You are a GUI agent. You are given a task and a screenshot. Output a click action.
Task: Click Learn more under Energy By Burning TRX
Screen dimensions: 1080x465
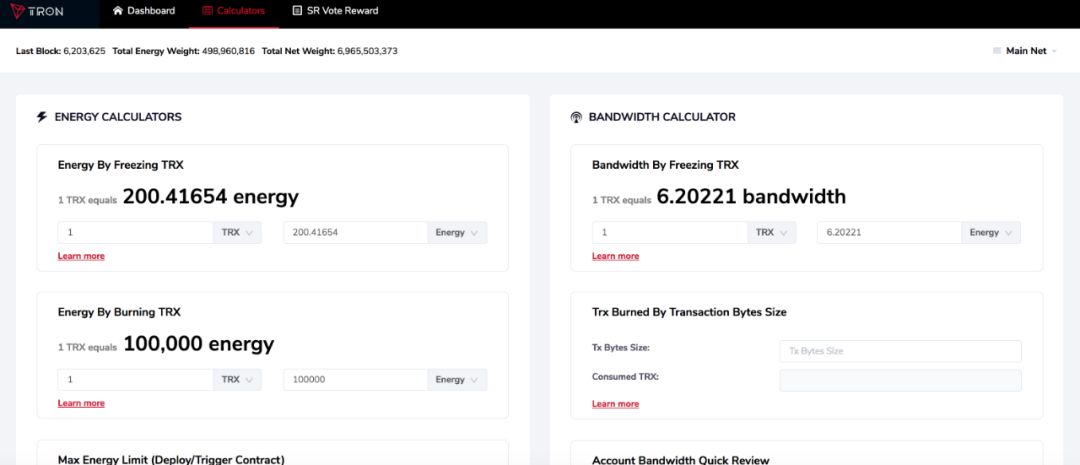(x=81, y=404)
